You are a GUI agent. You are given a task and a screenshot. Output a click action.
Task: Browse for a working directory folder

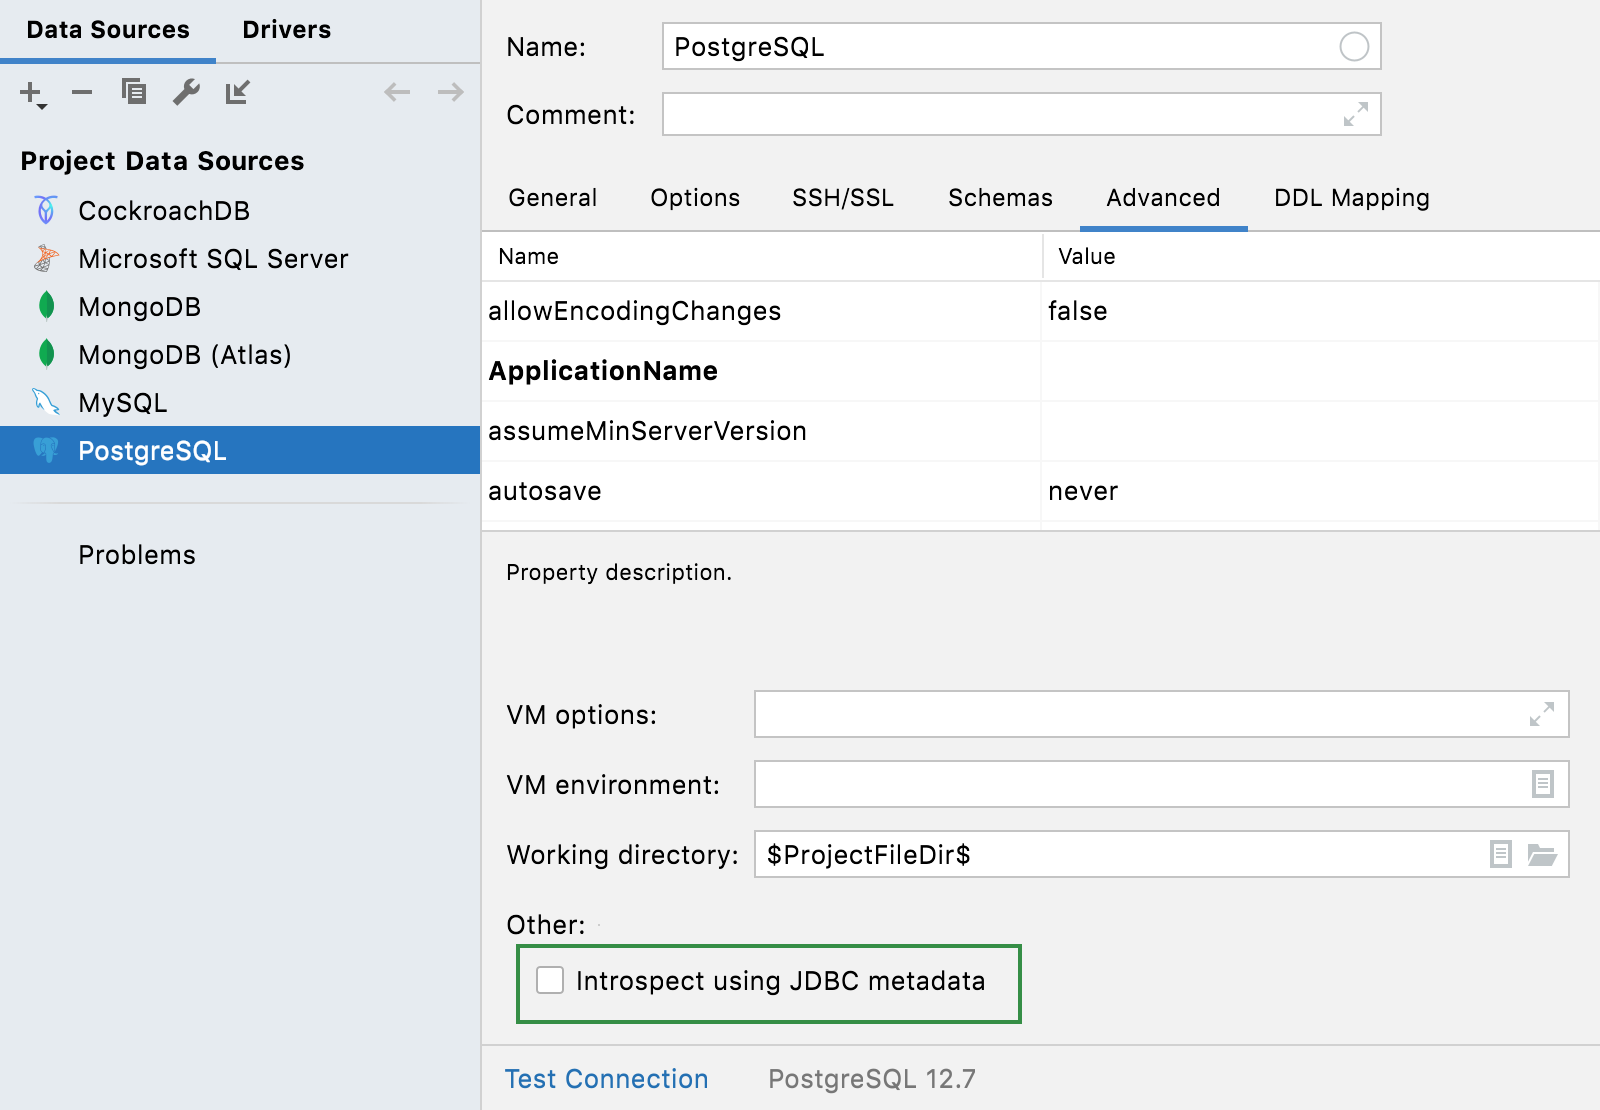pos(1541,855)
